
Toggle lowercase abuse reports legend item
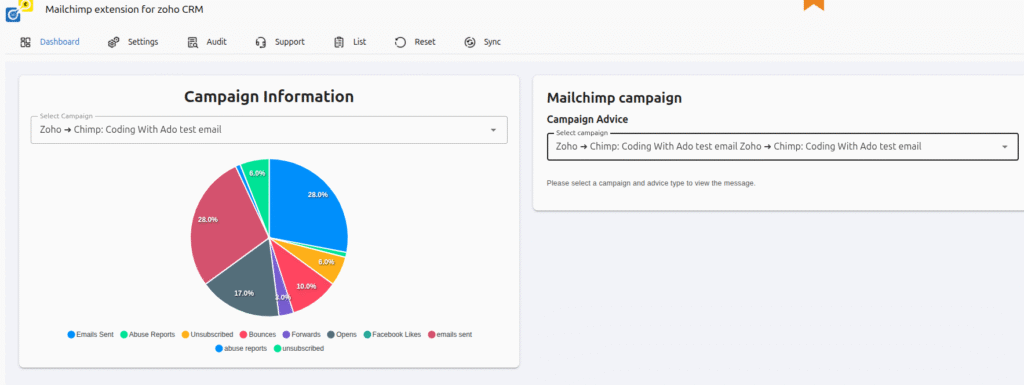coord(240,348)
